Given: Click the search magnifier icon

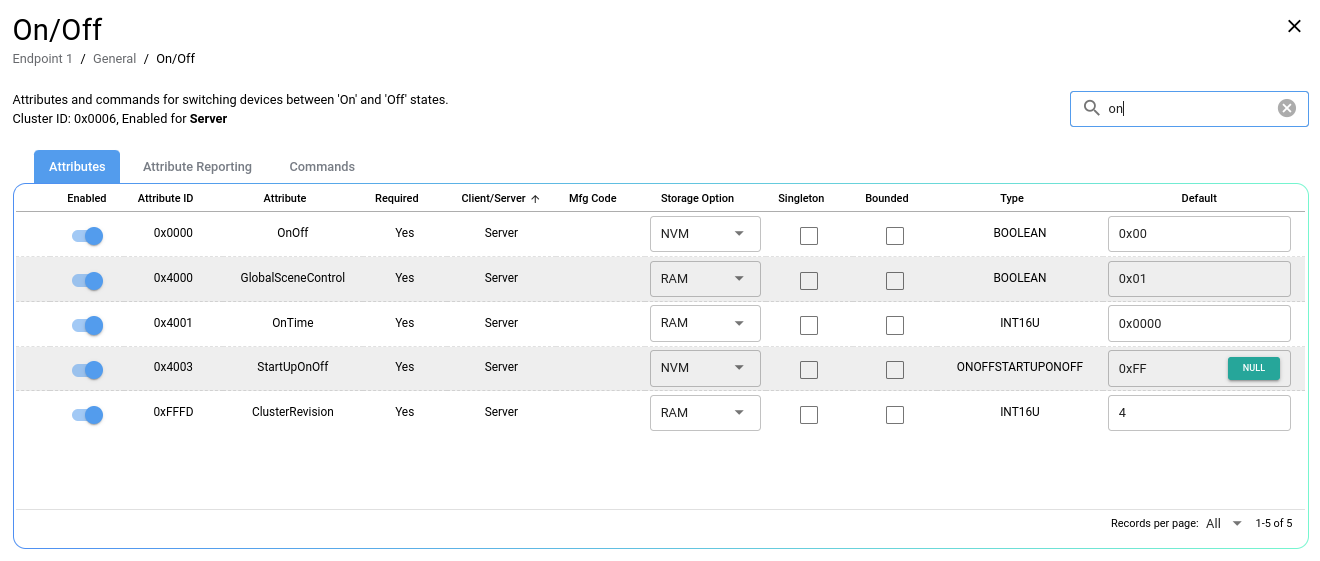Looking at the screenshot, I should [x=1091, y=108].
